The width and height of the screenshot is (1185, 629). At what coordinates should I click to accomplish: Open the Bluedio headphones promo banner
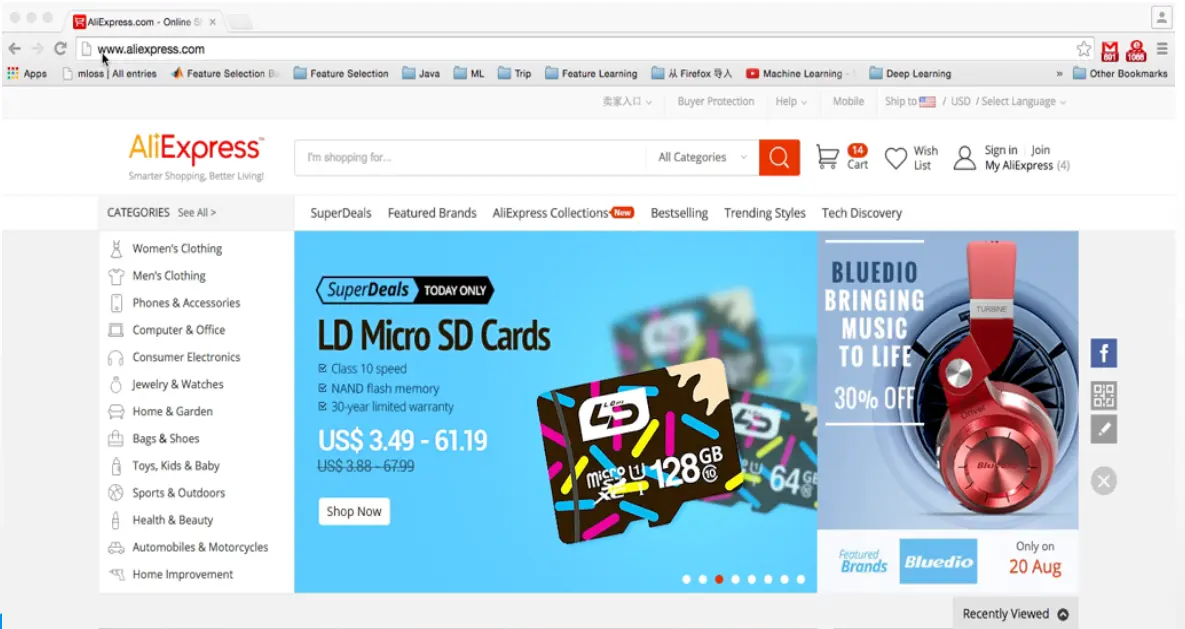[x=948, y=380]
